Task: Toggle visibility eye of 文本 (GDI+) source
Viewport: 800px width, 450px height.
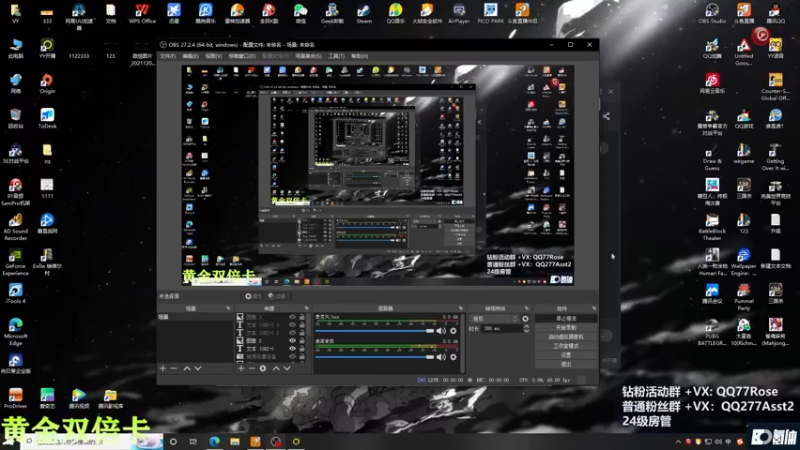Action: click(292, 348)
